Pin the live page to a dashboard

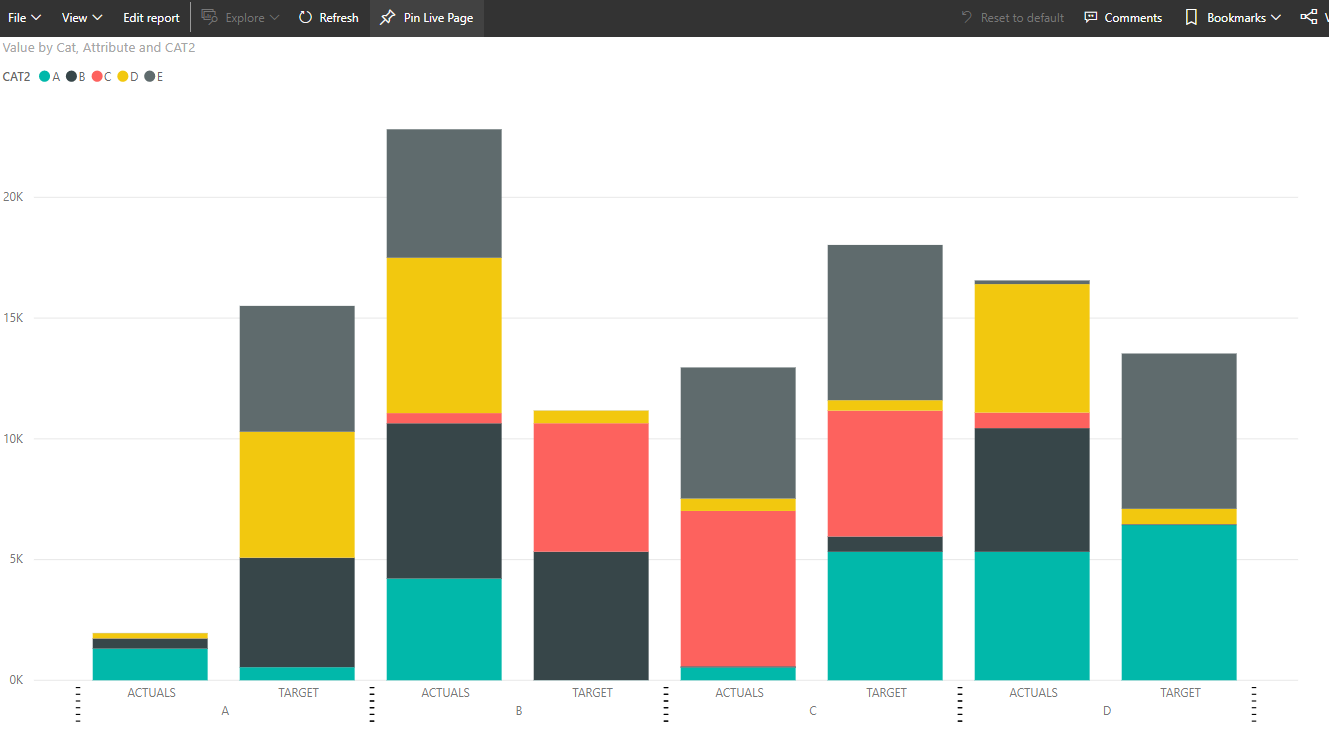point(427,18)
